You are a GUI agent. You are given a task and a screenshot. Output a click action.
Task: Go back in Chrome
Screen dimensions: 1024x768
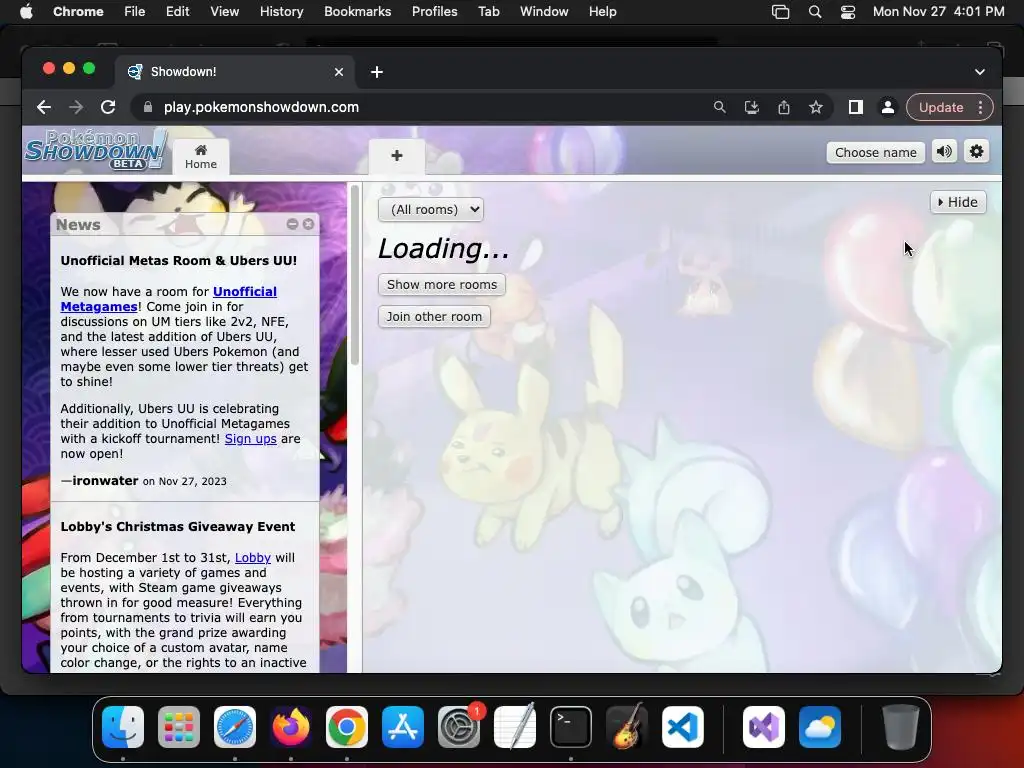44,107
